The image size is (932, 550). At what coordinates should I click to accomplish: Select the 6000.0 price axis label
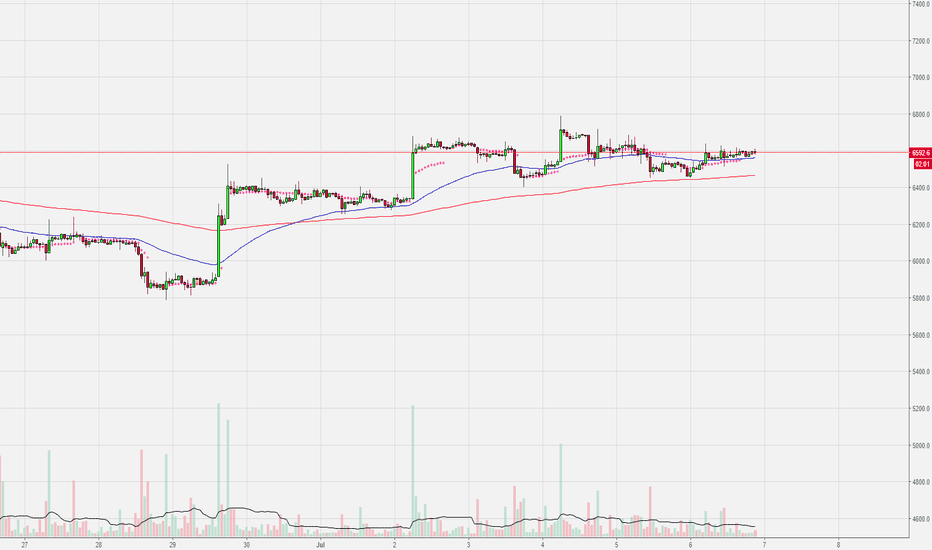point(921,261)
